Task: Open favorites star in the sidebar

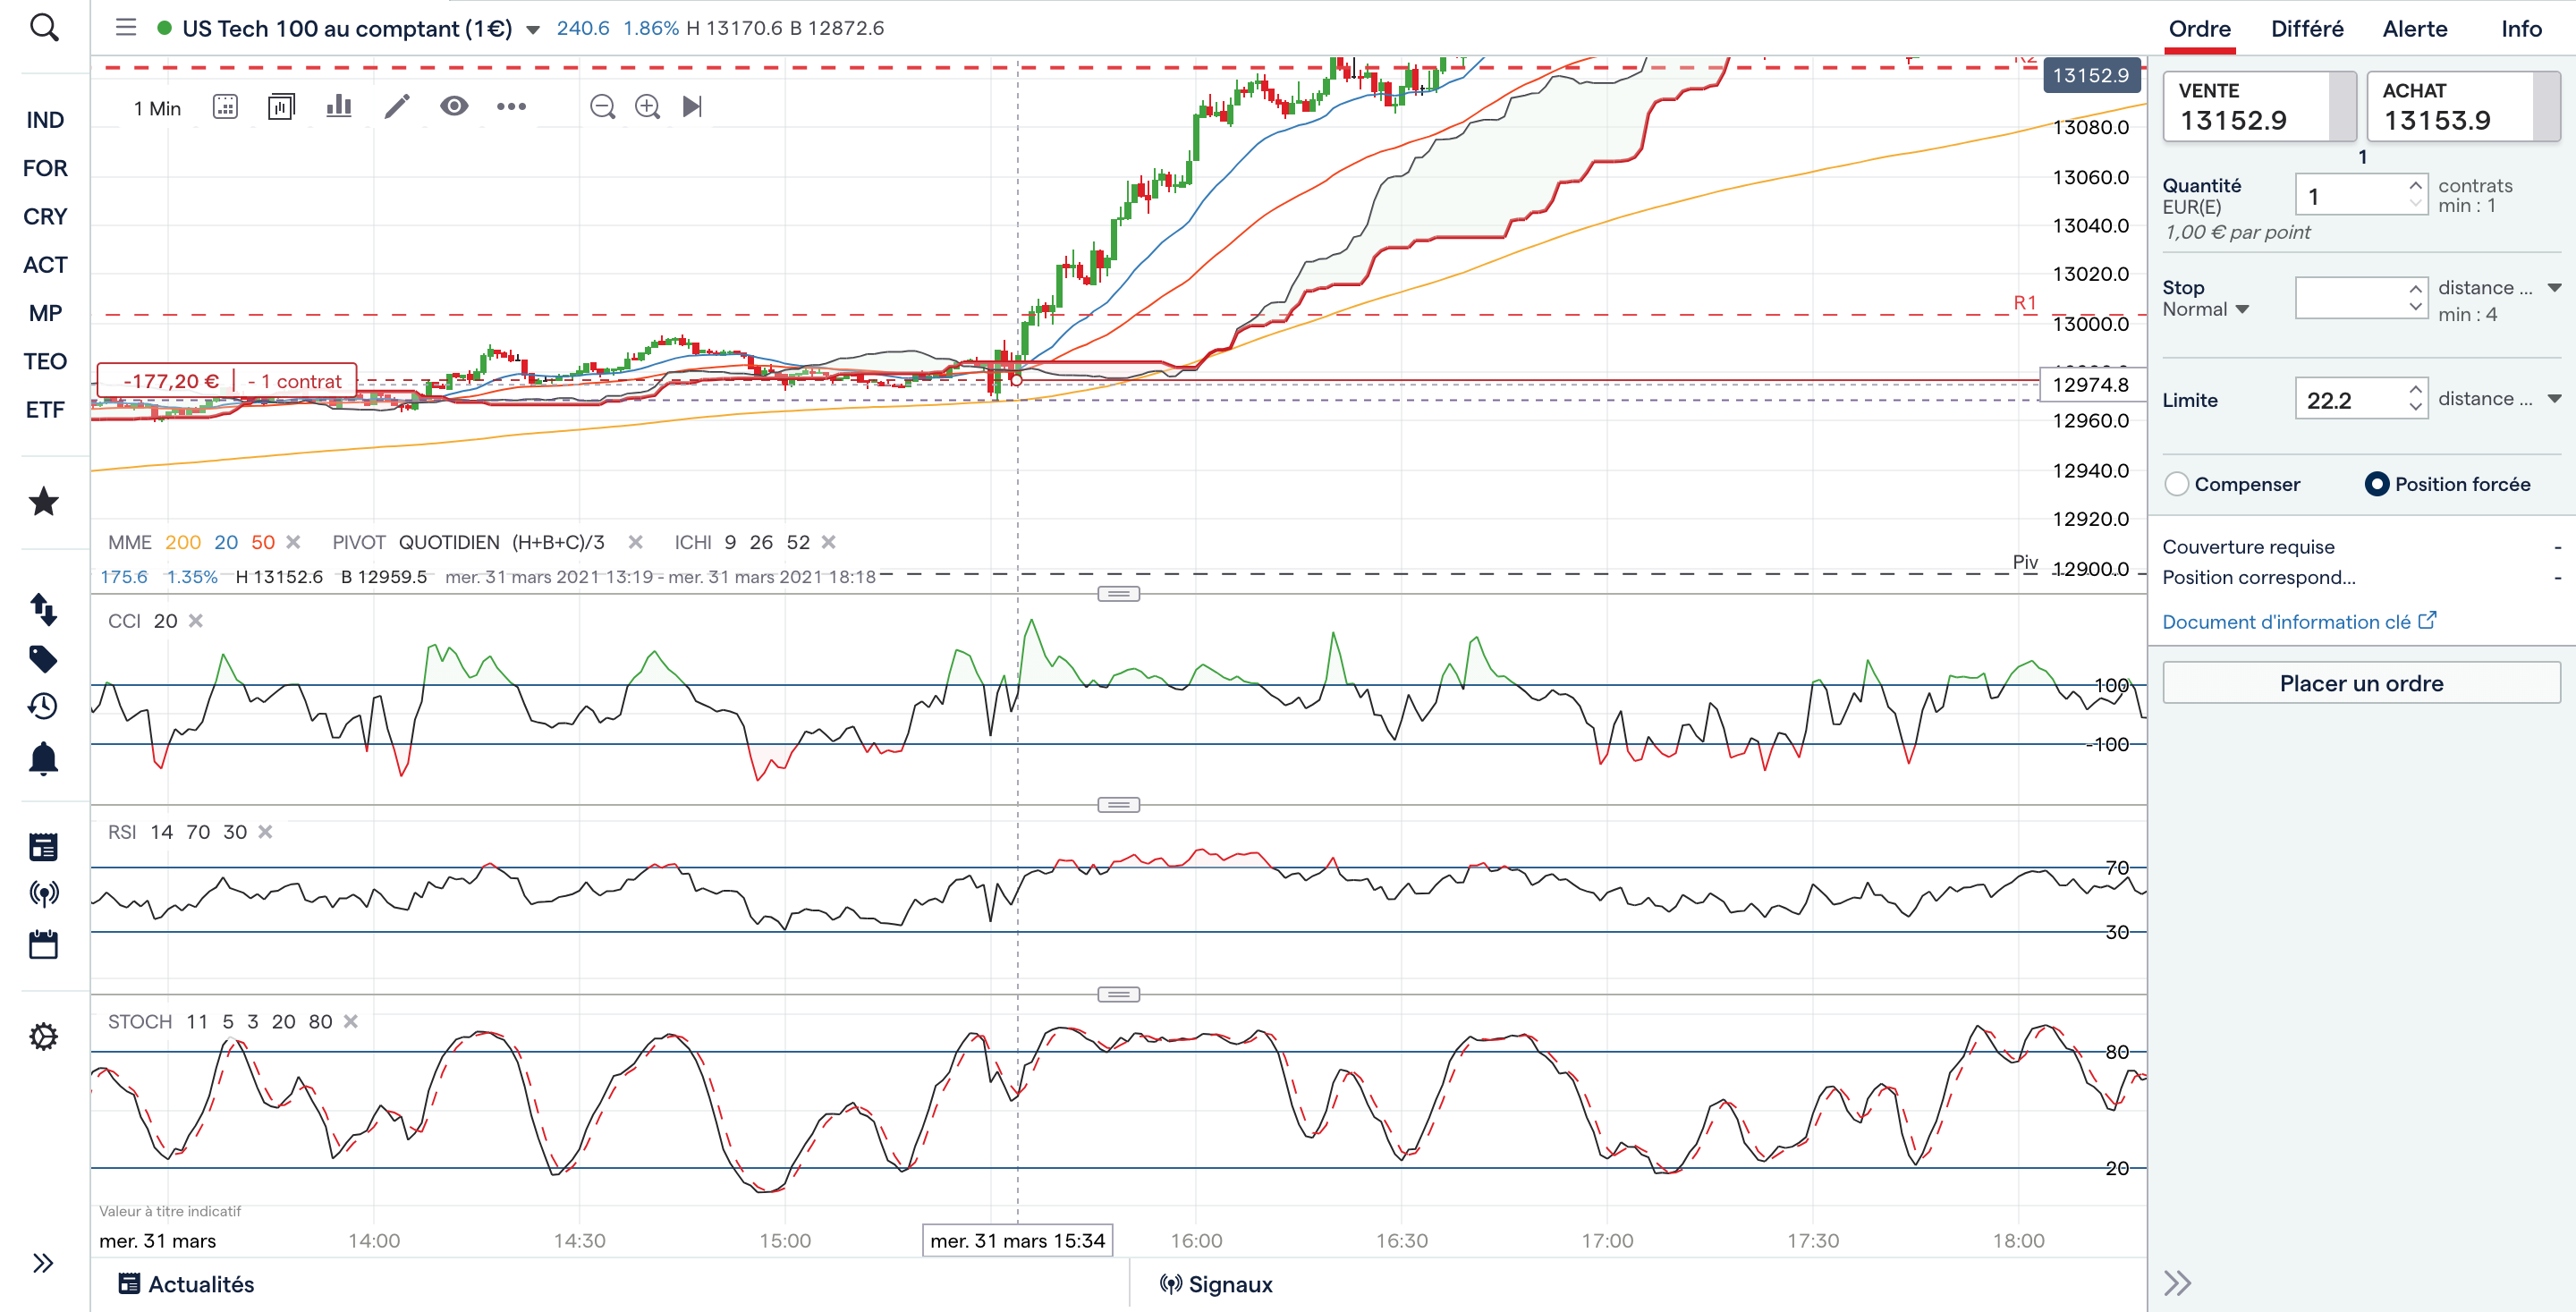Action: click(x=44, y=501)
